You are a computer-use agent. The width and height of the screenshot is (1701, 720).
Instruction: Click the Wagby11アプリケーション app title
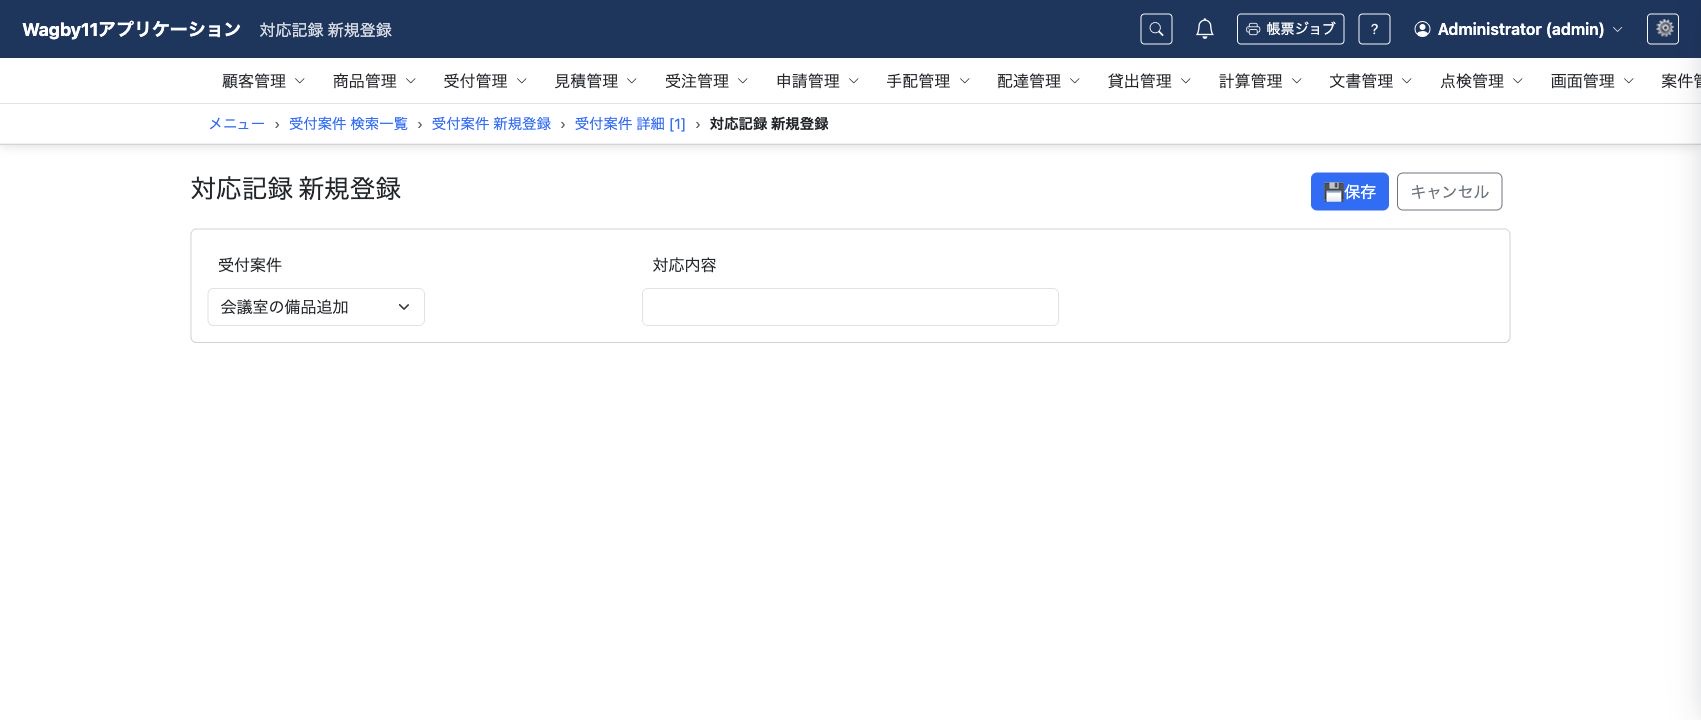click(132, 29)
